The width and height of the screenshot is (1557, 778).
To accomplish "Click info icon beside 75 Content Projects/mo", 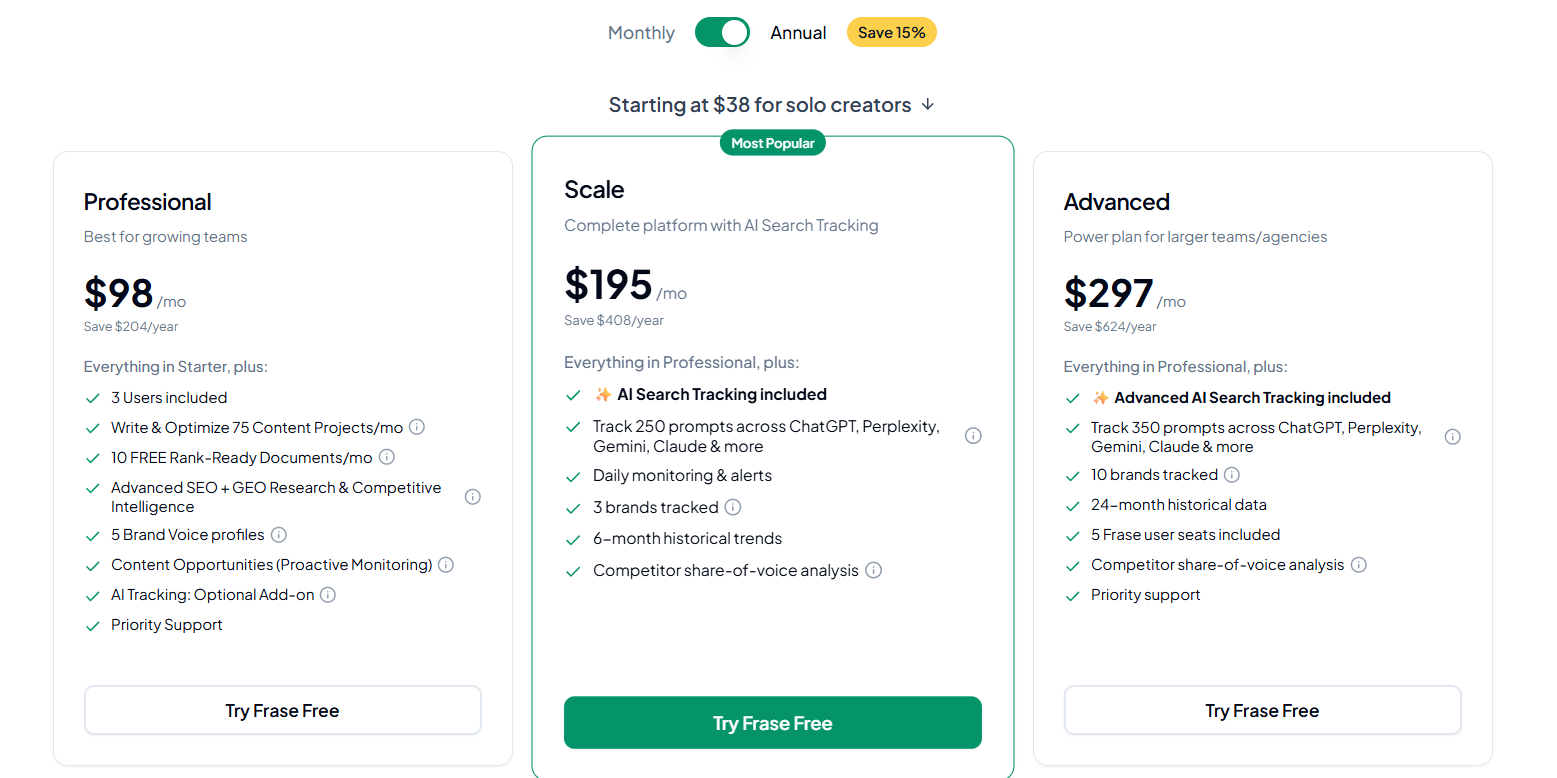I will (417, 427).
